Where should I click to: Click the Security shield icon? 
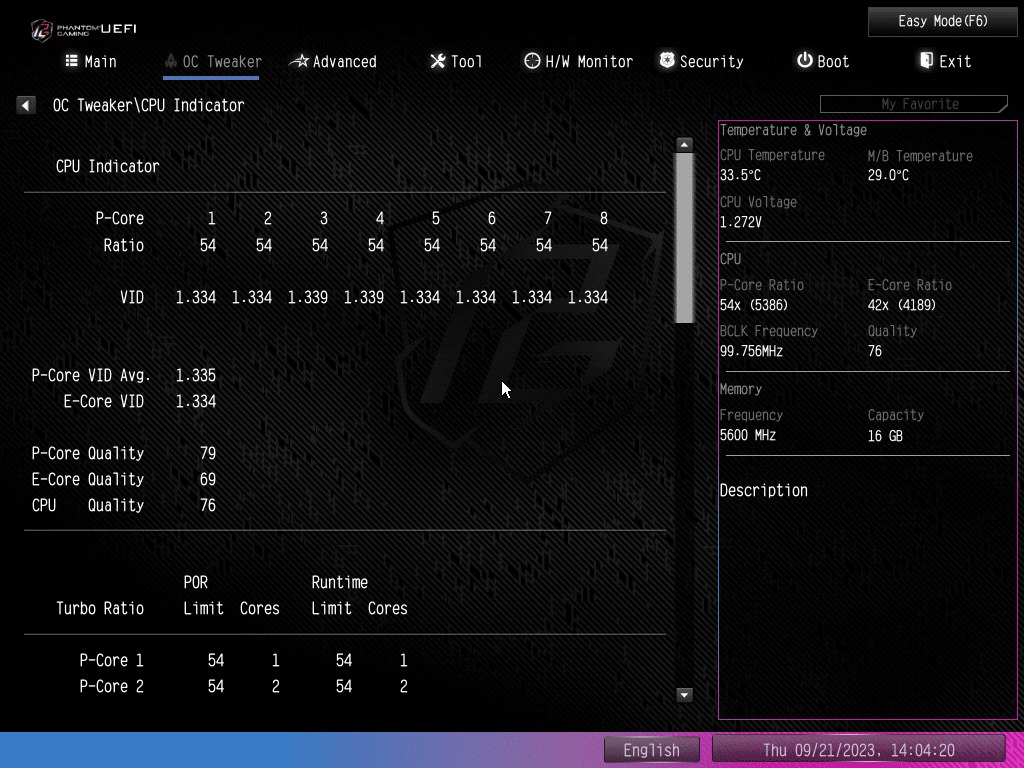point(667,61)
